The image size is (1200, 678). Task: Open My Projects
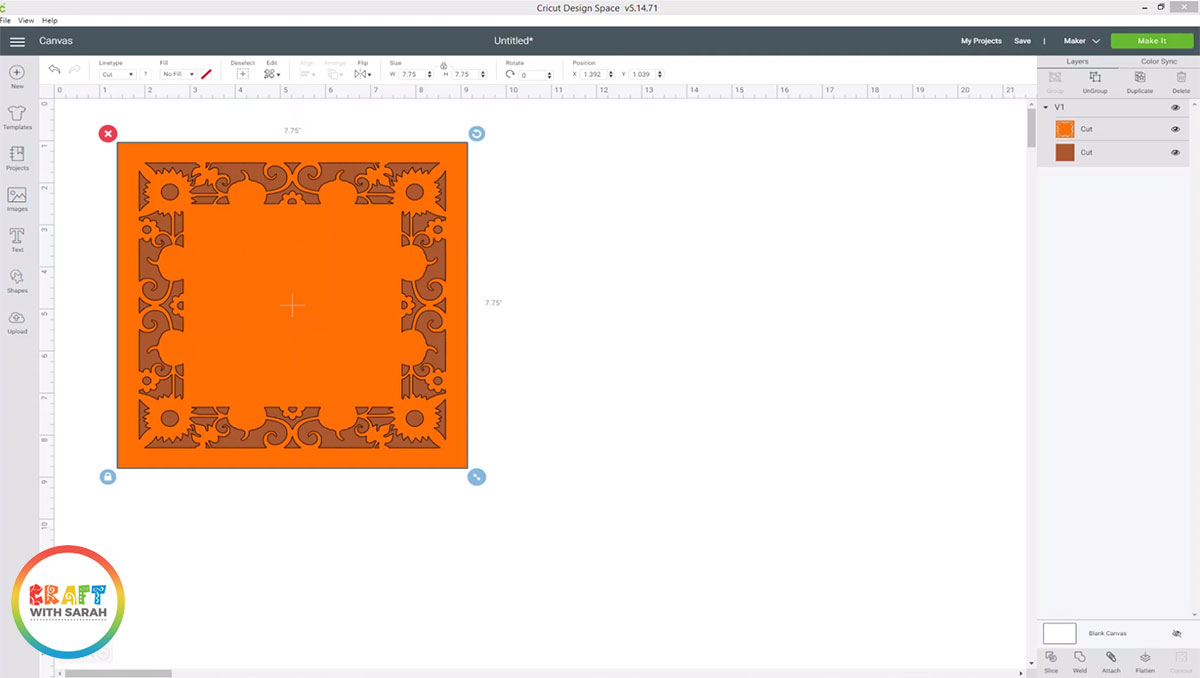pyautogui.click(x=980, y=41)
